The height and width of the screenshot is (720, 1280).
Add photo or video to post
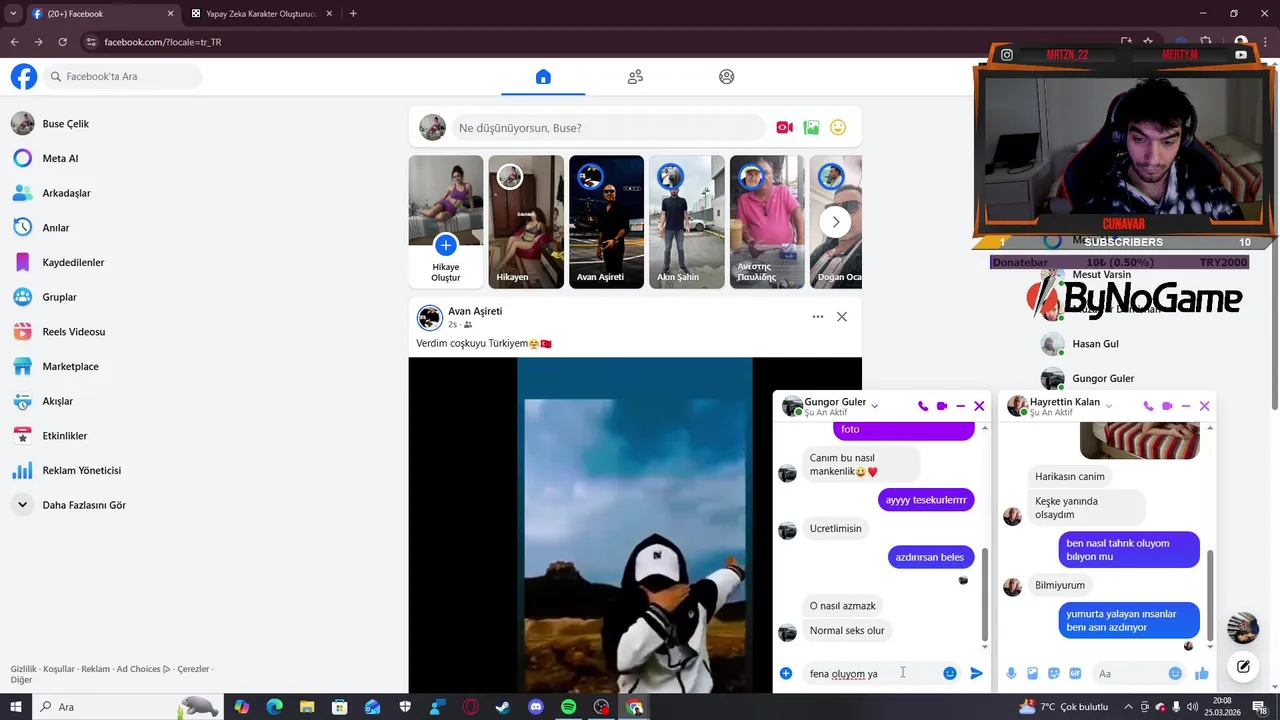point(812,128)
